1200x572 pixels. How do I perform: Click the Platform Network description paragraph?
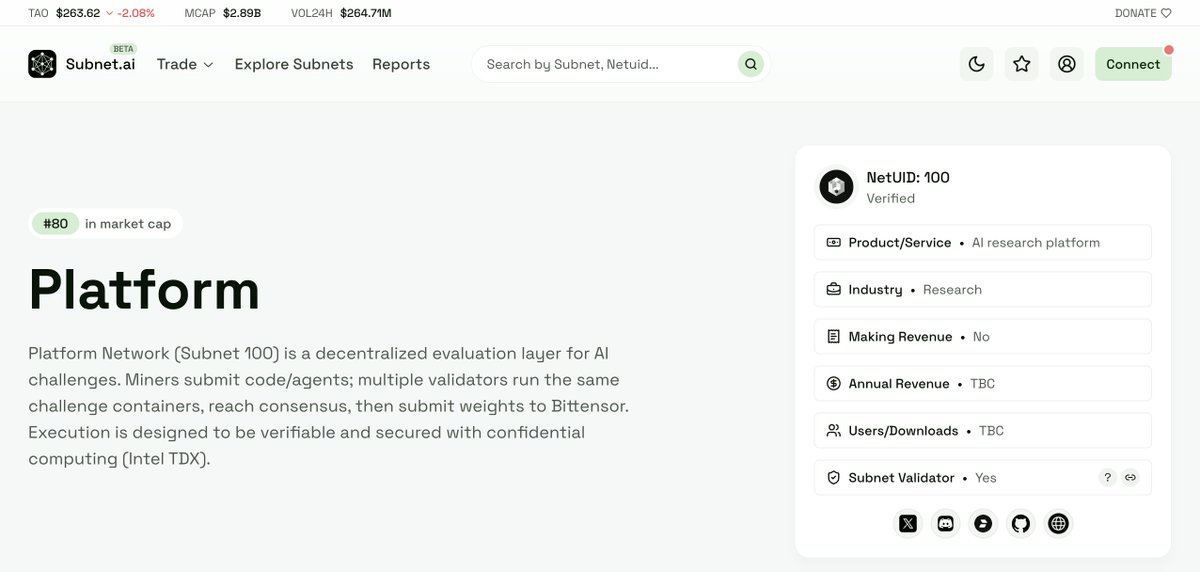(x=329, y=406)
